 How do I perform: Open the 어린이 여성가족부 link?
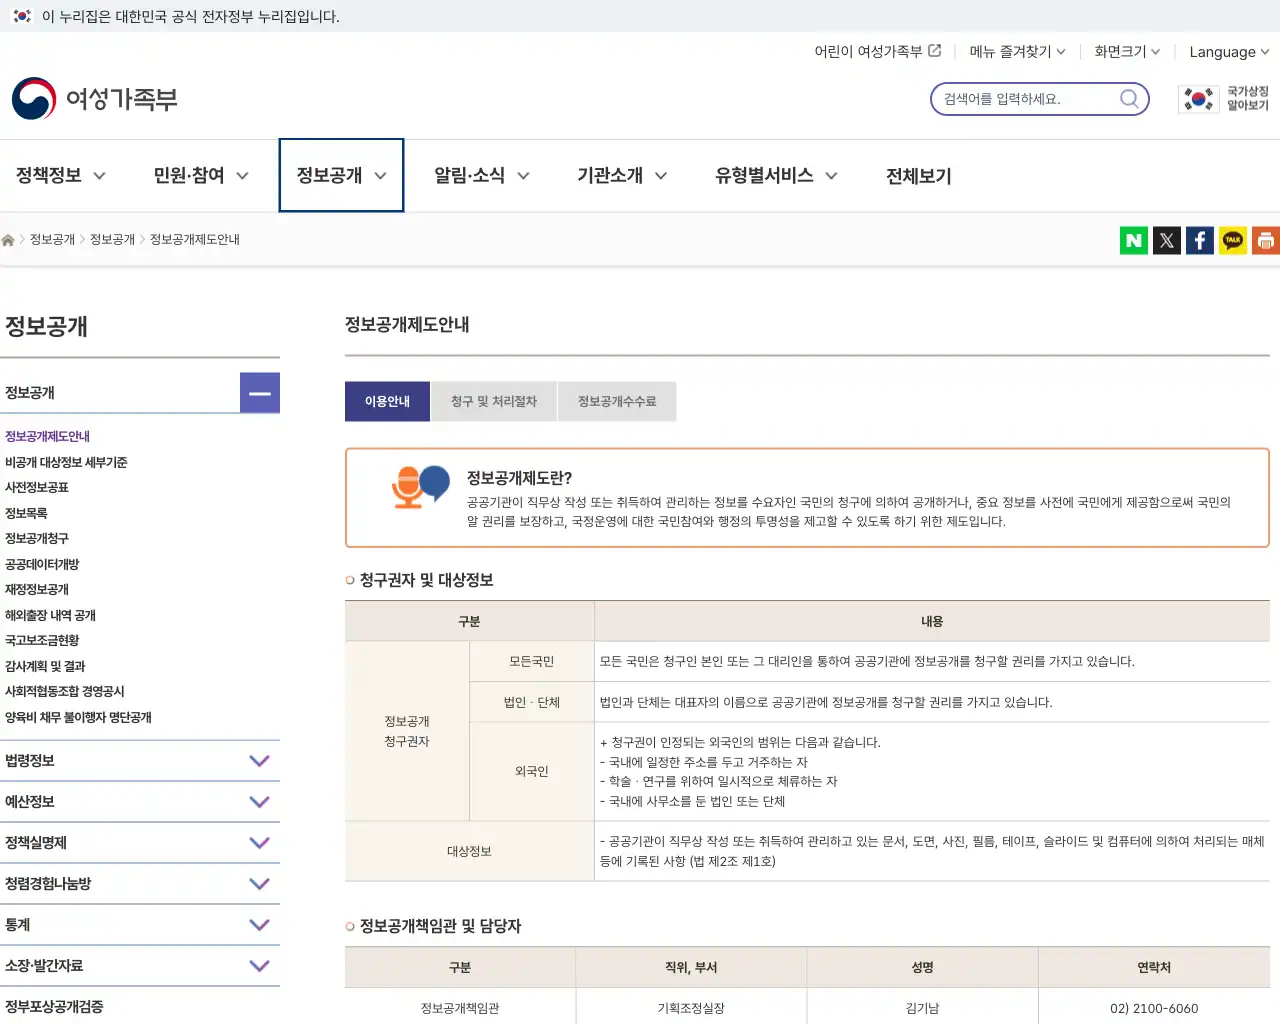tap(877, 51)
